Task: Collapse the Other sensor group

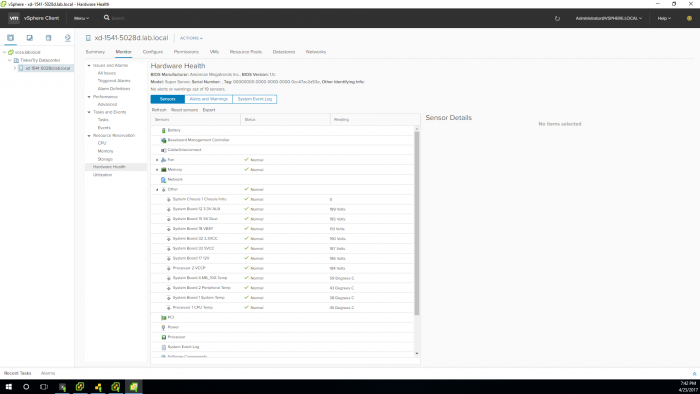Action: point(157,190)
